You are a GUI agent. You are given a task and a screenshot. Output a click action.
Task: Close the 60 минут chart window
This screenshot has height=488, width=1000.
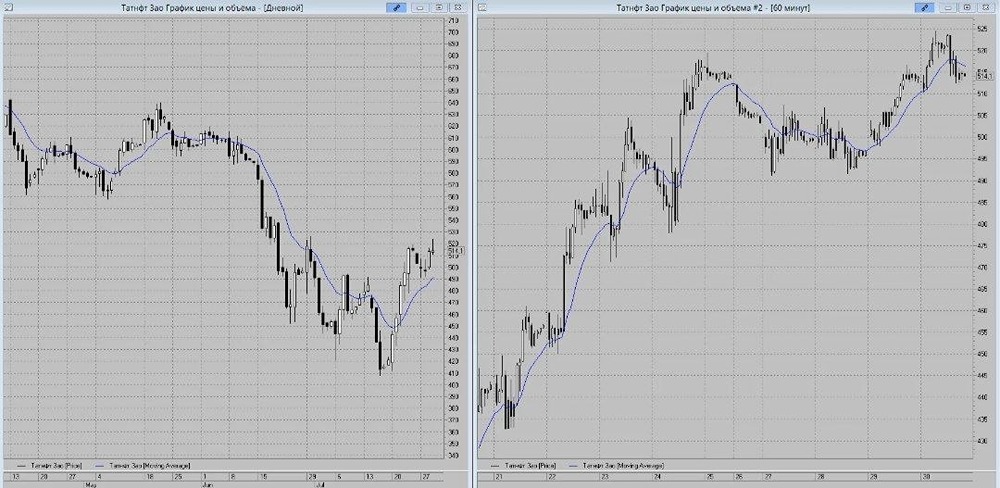tap(985, 7)
